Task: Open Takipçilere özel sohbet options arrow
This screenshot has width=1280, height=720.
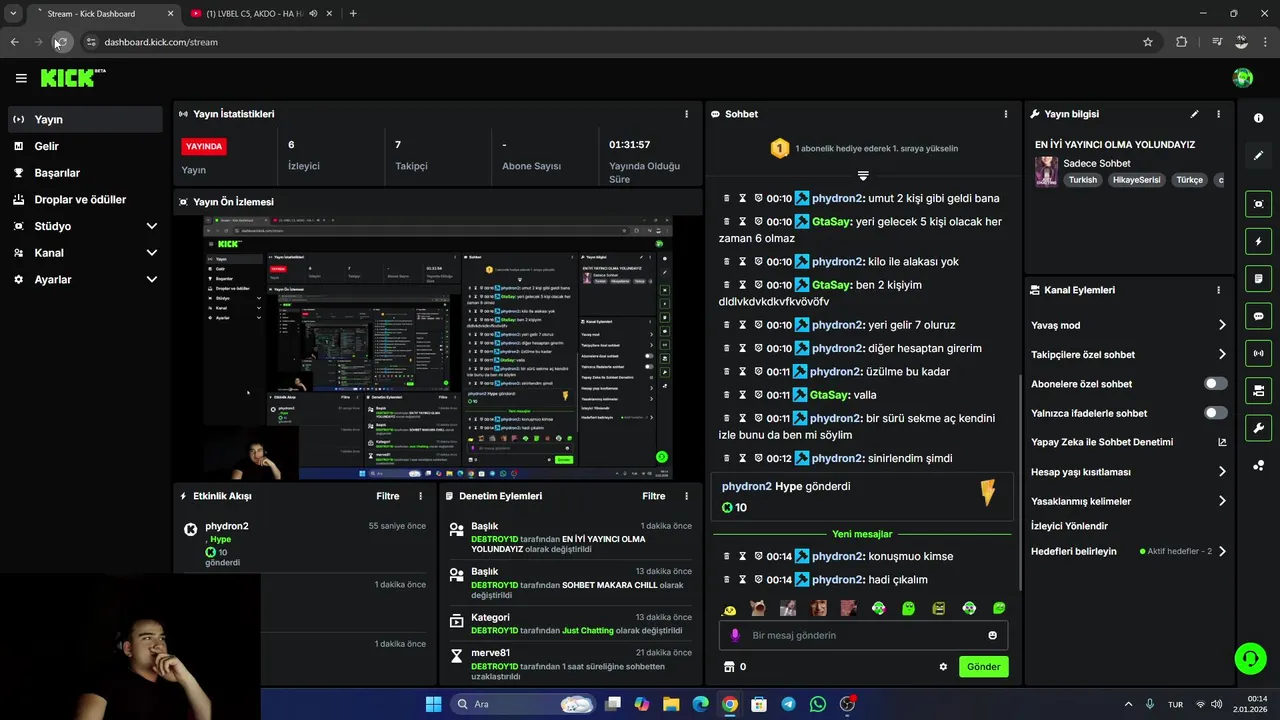Action: coord(1222,354)
